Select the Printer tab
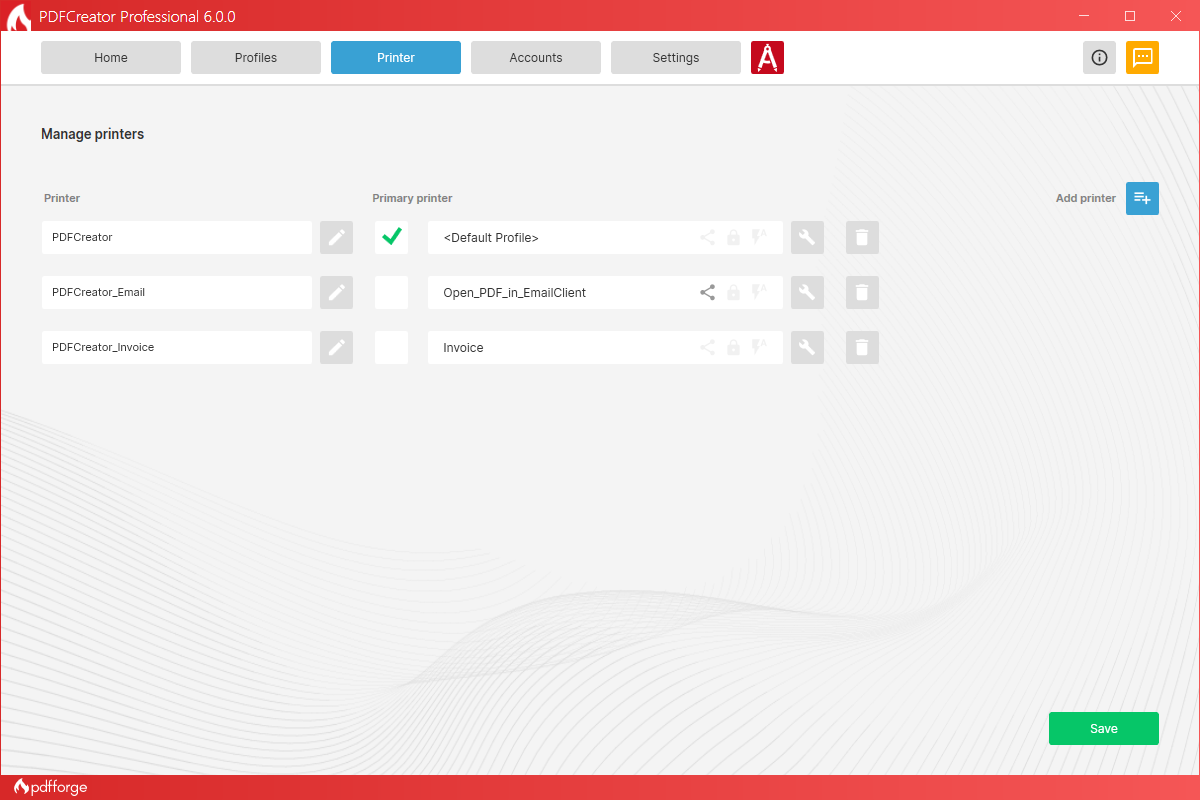 pos(396,58)
